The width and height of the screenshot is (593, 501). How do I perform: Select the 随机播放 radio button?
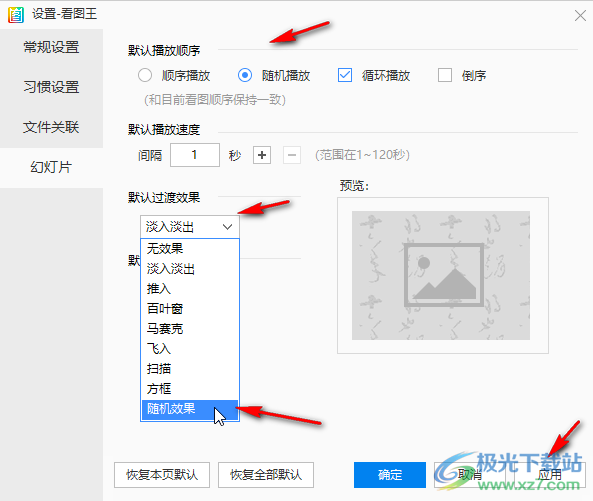coord(245,75)
